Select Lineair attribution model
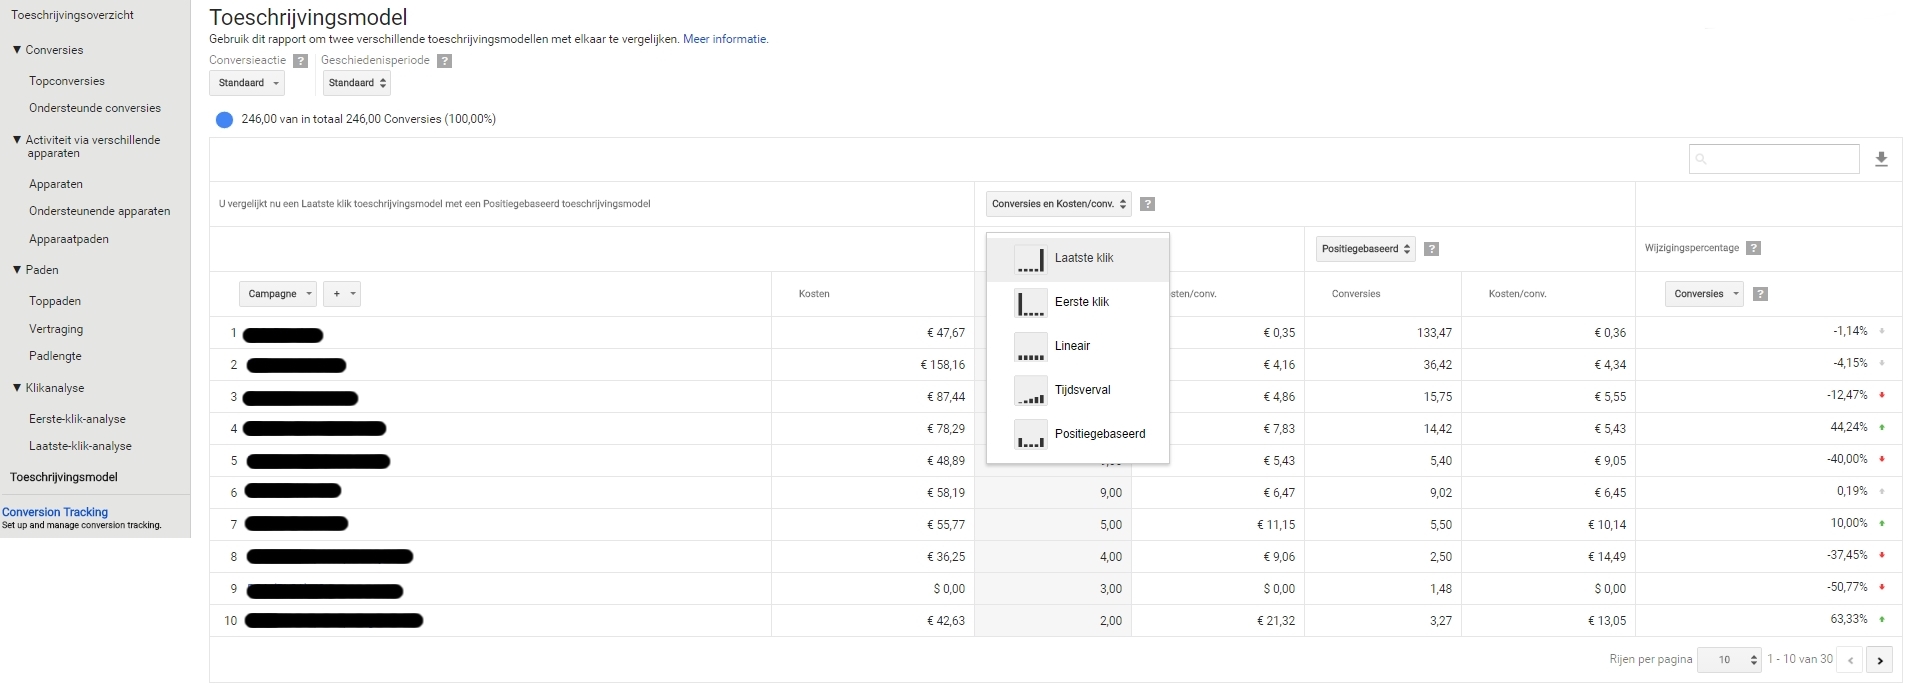Image resolution: width=1906 pixels, height=693 pixels. click(x=1078, y=347)
